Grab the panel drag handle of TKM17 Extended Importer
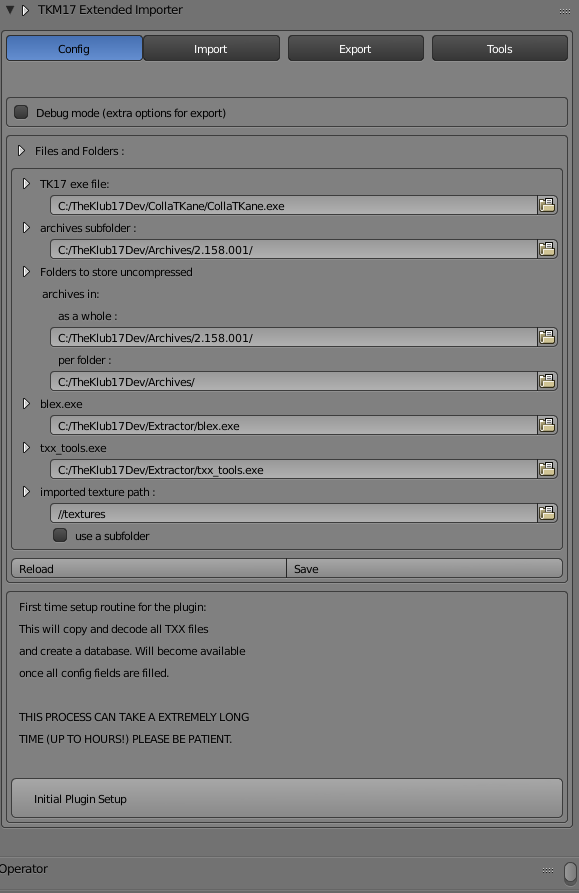This screenshot has height=893, width=579. pyautogui.click(x=564, y=11)
